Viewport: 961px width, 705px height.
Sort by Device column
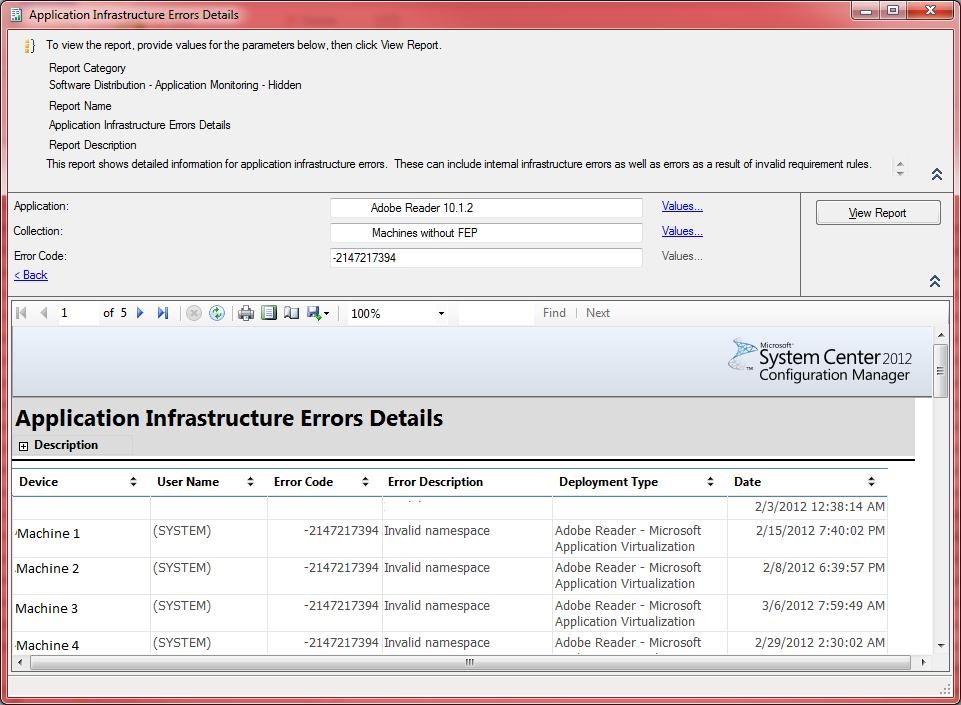pos(133,482)
